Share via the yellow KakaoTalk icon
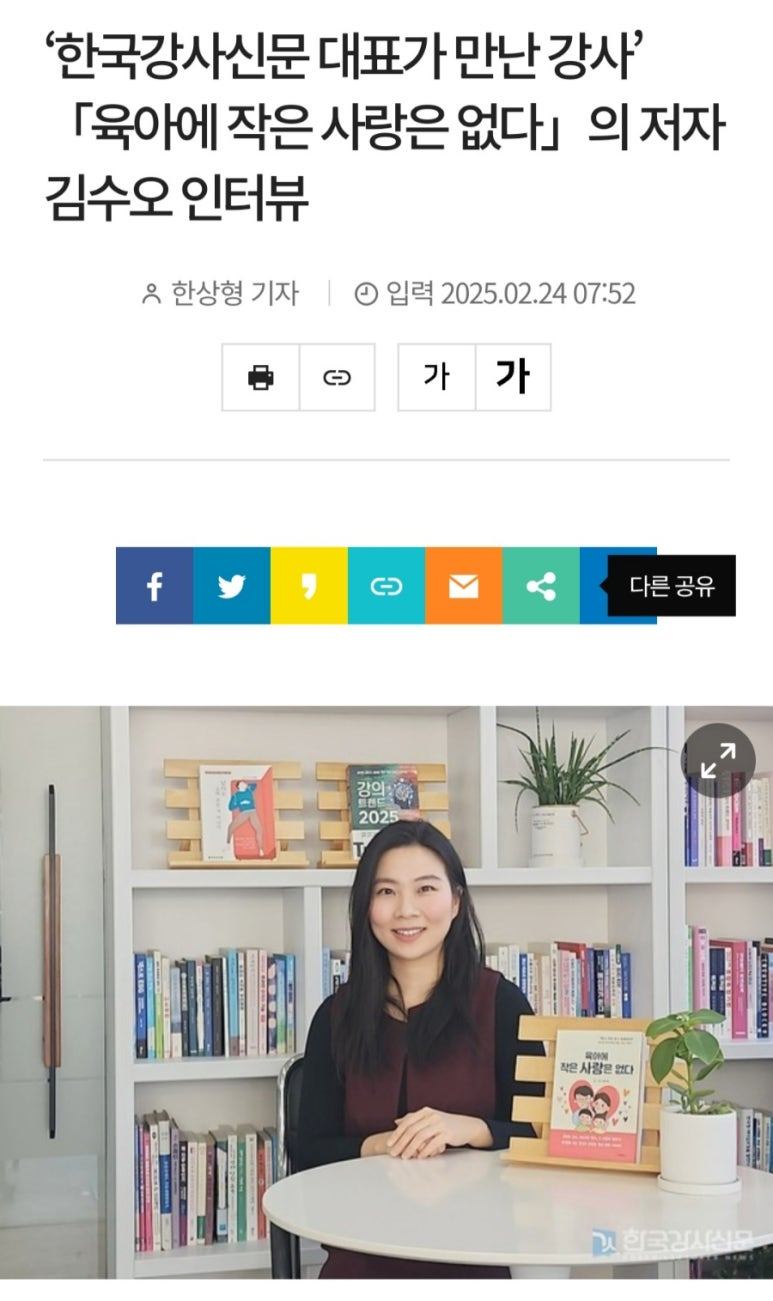Viewport: 773px width, 1301px height. (309, 586)
